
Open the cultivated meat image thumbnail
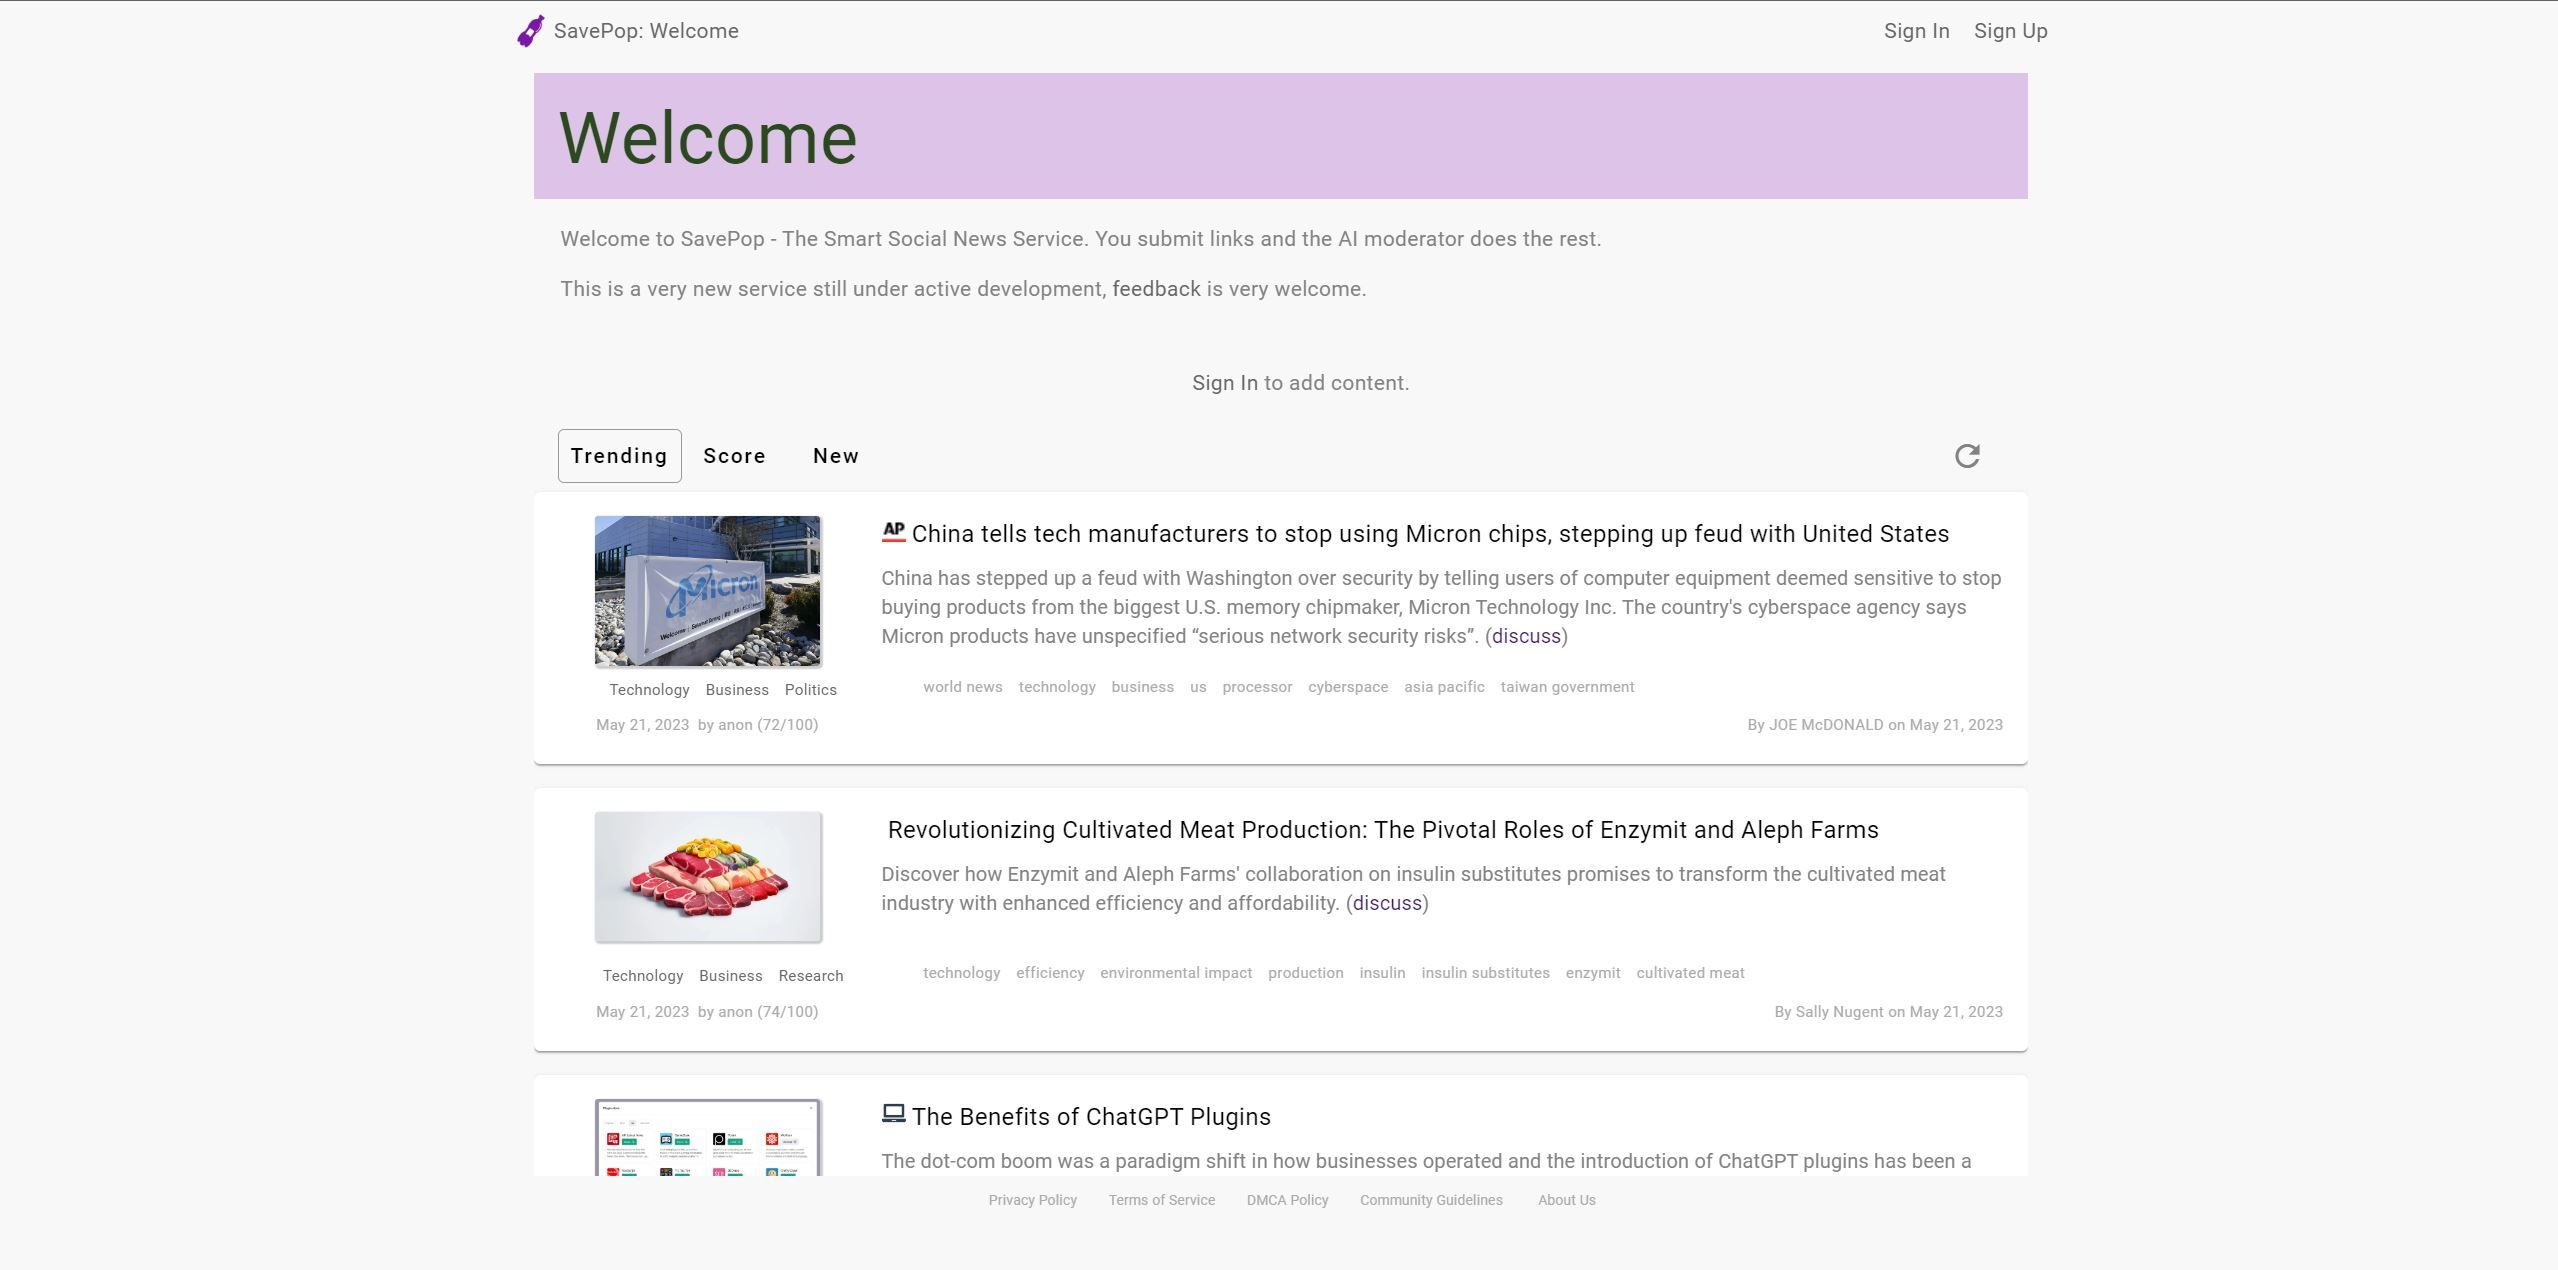click(708, 877)
